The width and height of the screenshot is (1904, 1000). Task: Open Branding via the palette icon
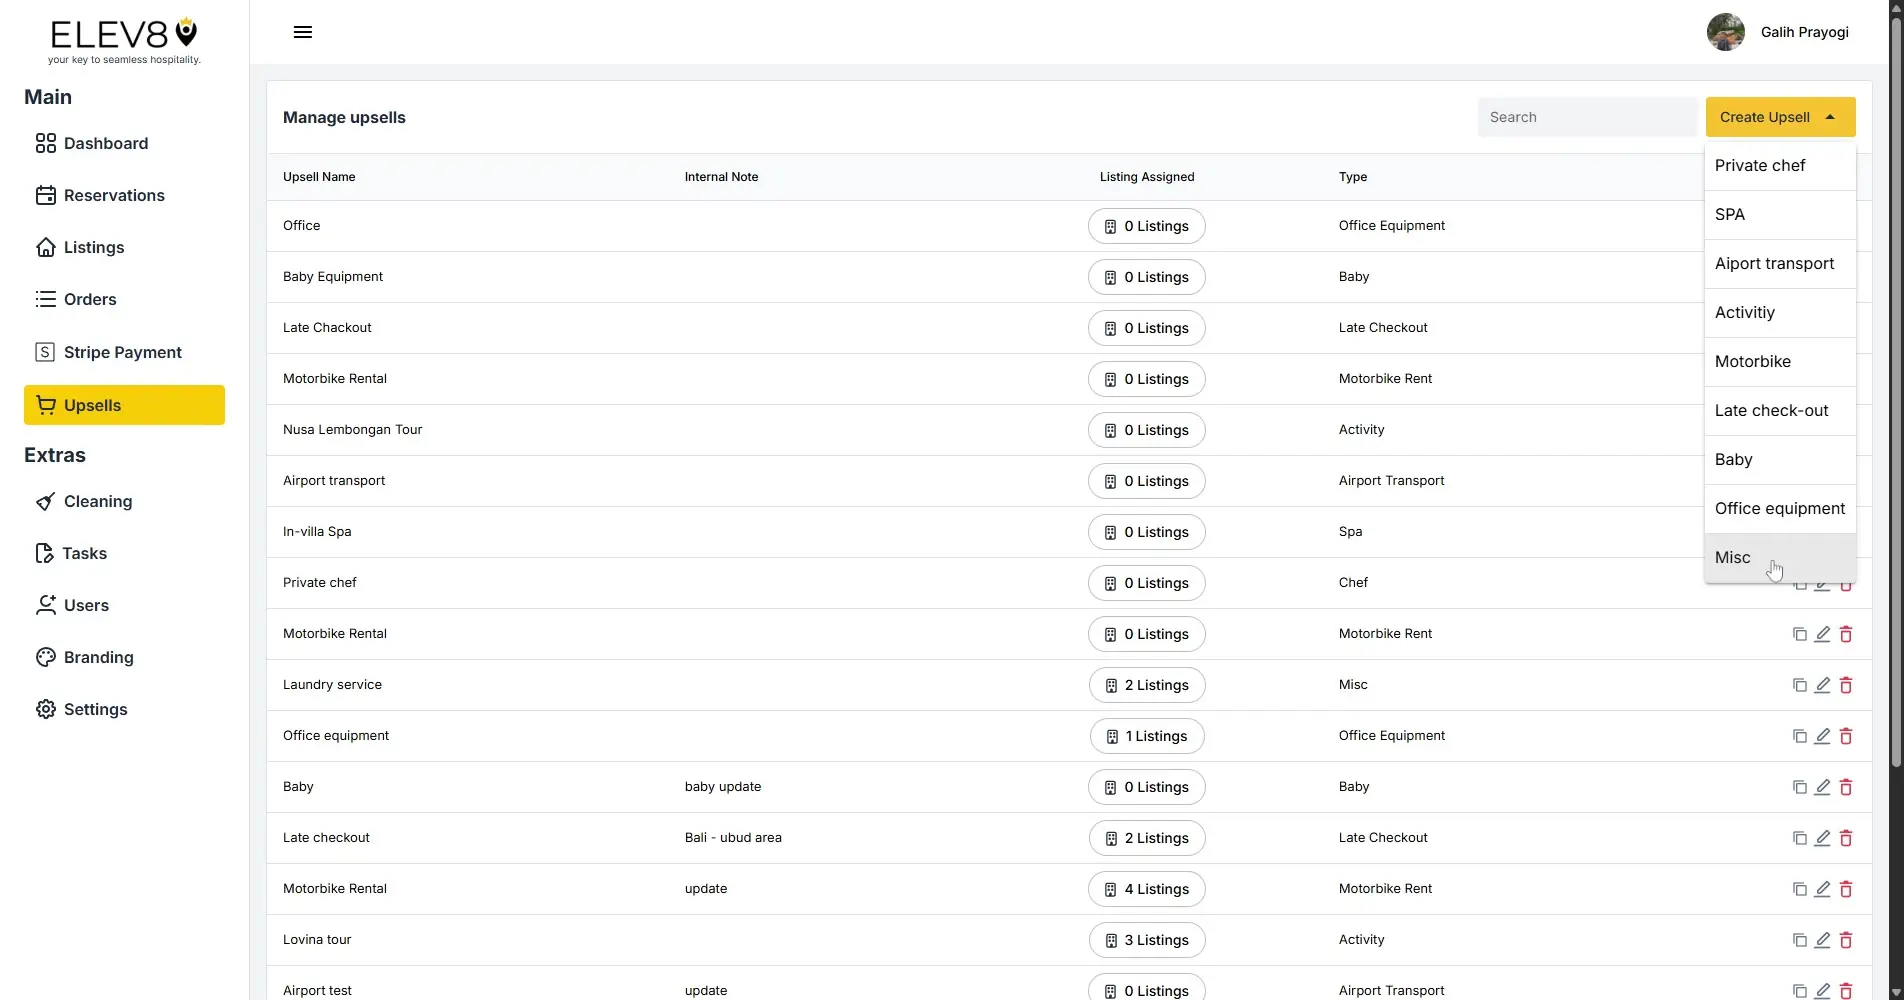pyautogui.click(x=45, y=657)
